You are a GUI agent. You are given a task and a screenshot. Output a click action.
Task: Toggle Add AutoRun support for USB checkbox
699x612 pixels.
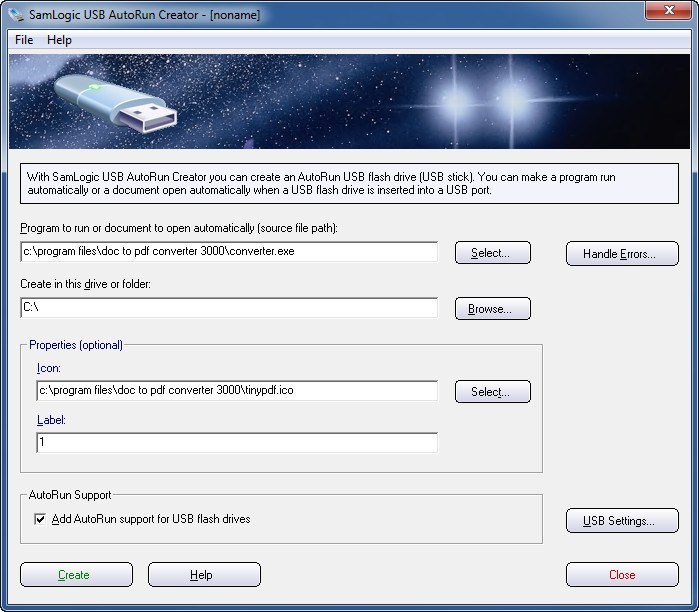(x=40, y=519)
